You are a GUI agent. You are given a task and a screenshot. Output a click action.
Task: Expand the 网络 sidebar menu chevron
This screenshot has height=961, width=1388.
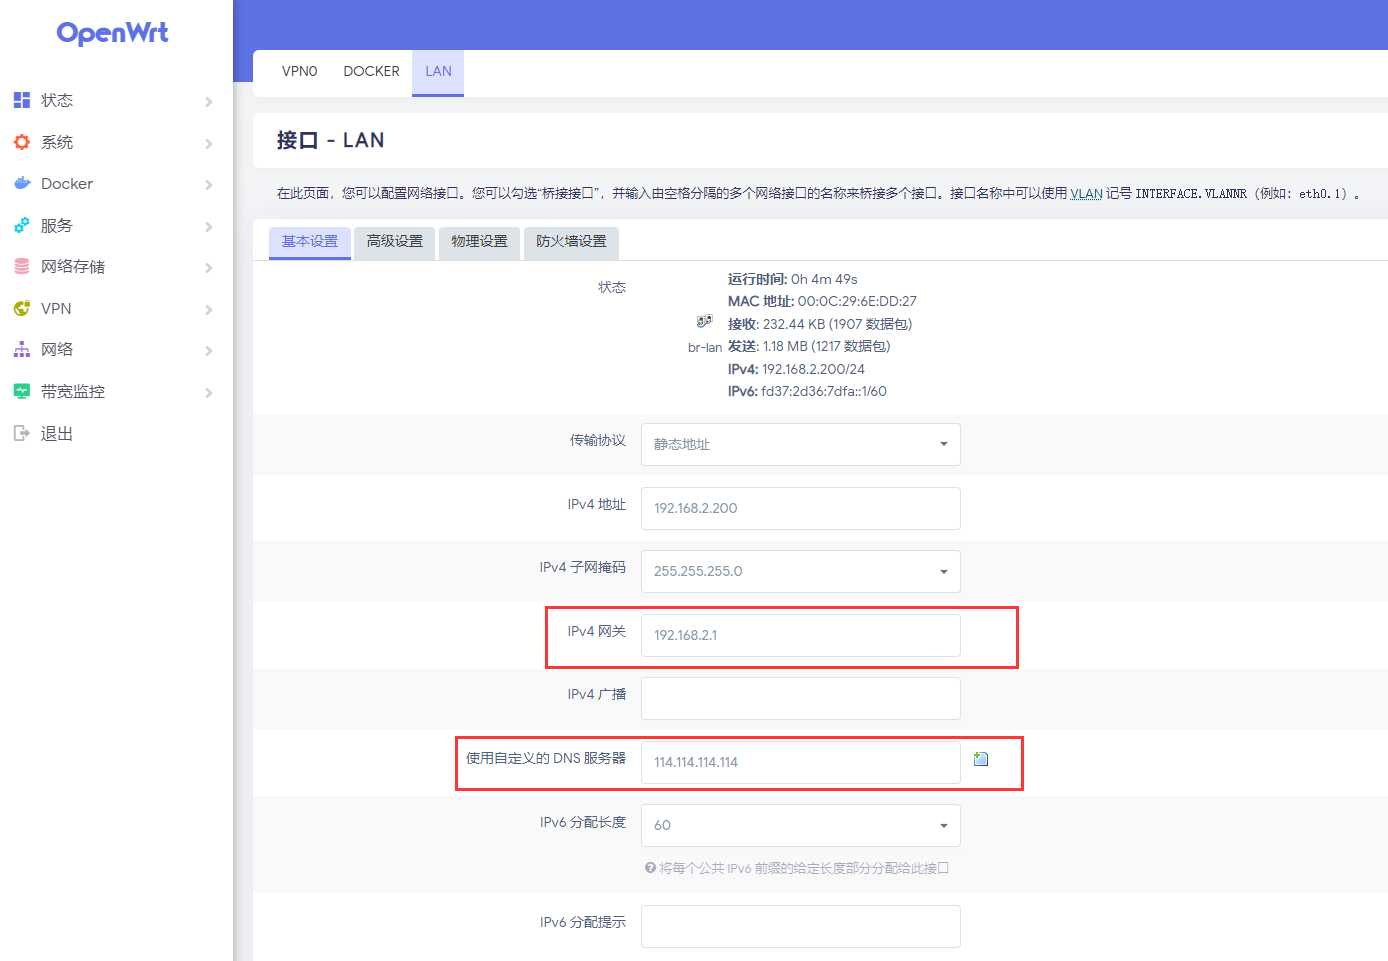point(209,350)
